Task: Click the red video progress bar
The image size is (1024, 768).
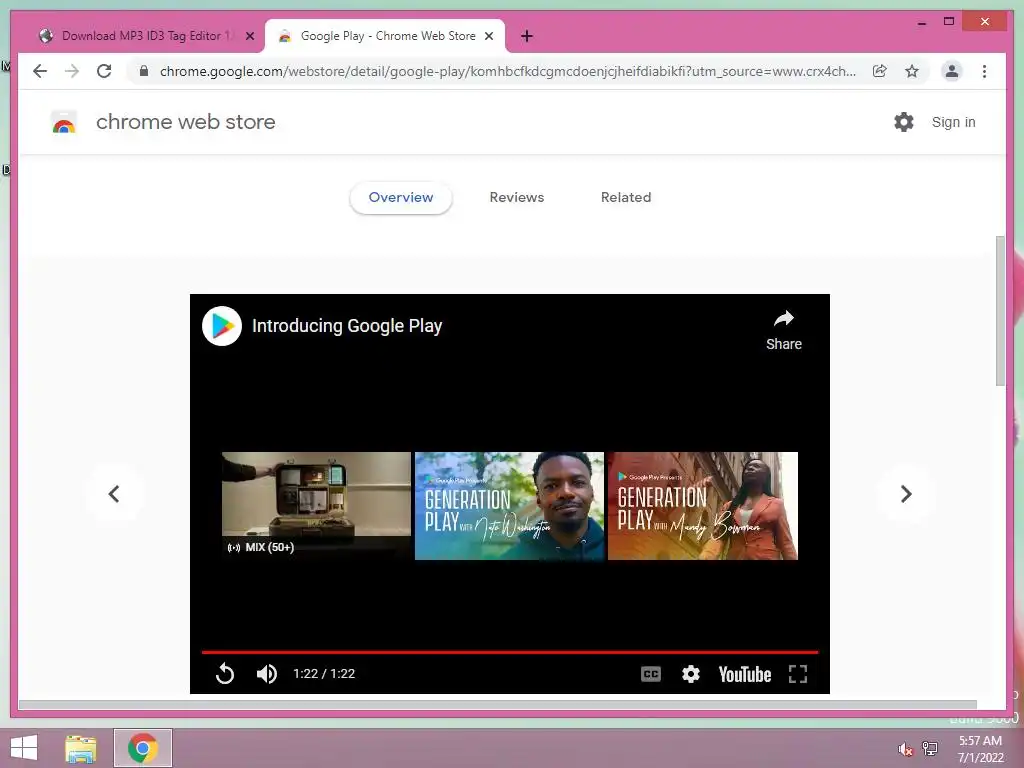Action: click(x=509, y=652)
